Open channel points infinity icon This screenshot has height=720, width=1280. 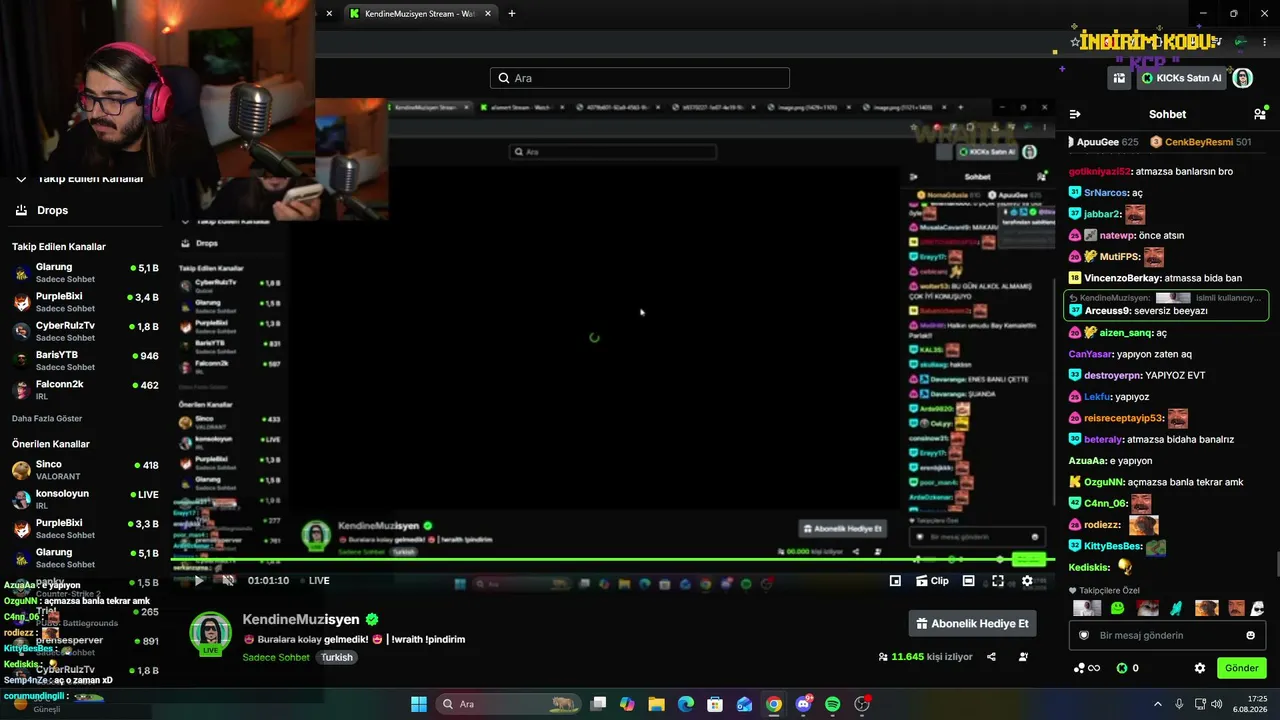pos(1087,668)
